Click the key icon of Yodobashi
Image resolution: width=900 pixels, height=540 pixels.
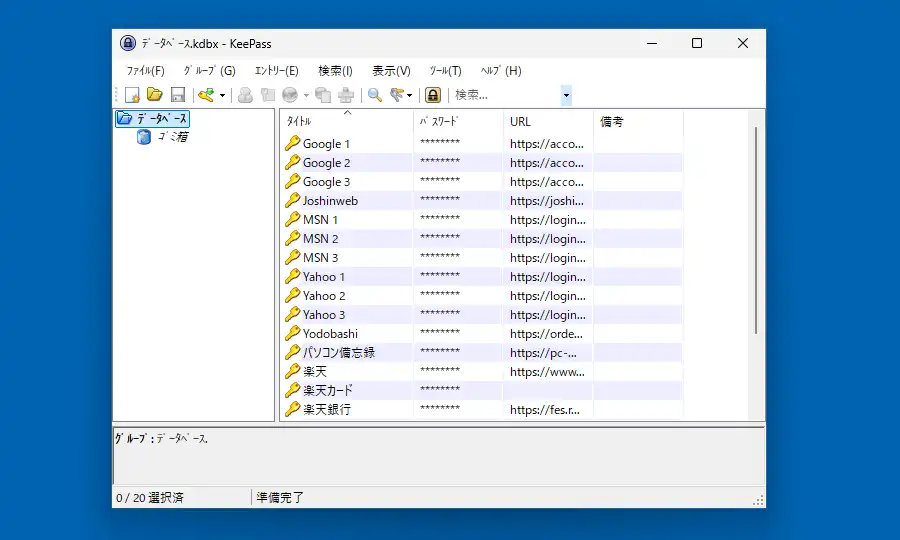point(293,333)
